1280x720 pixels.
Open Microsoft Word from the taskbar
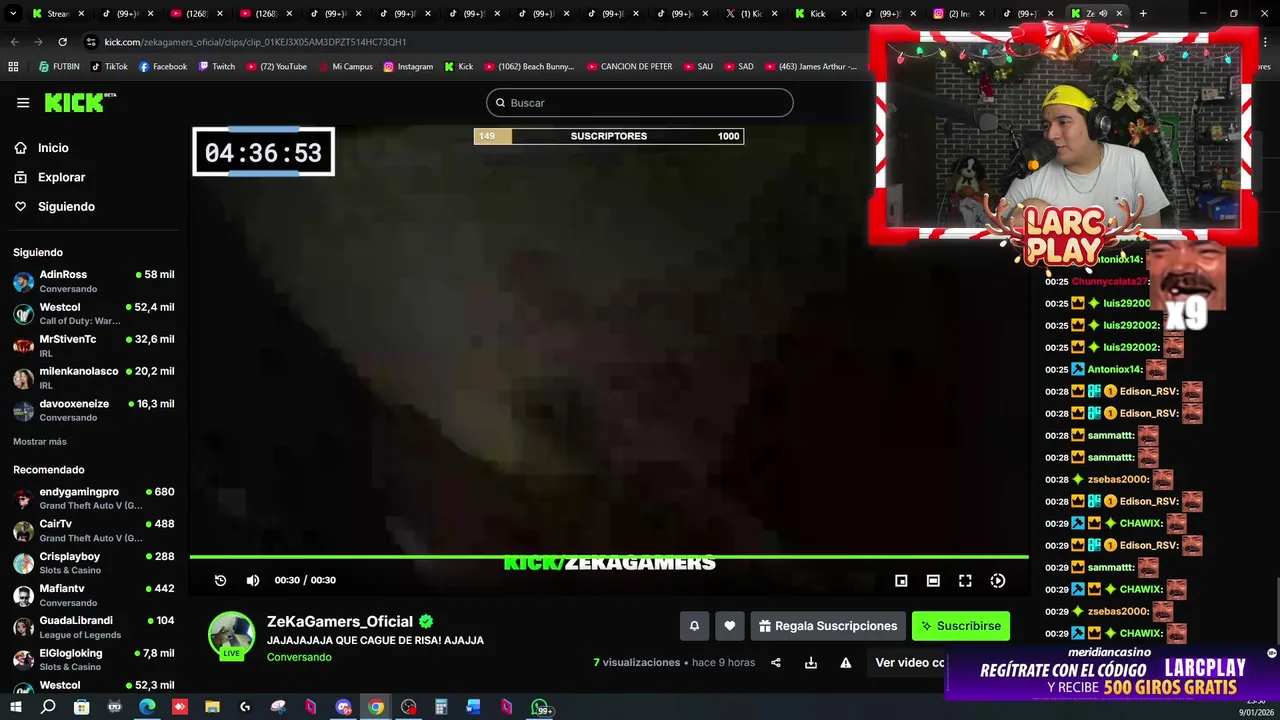click(474, 707)
